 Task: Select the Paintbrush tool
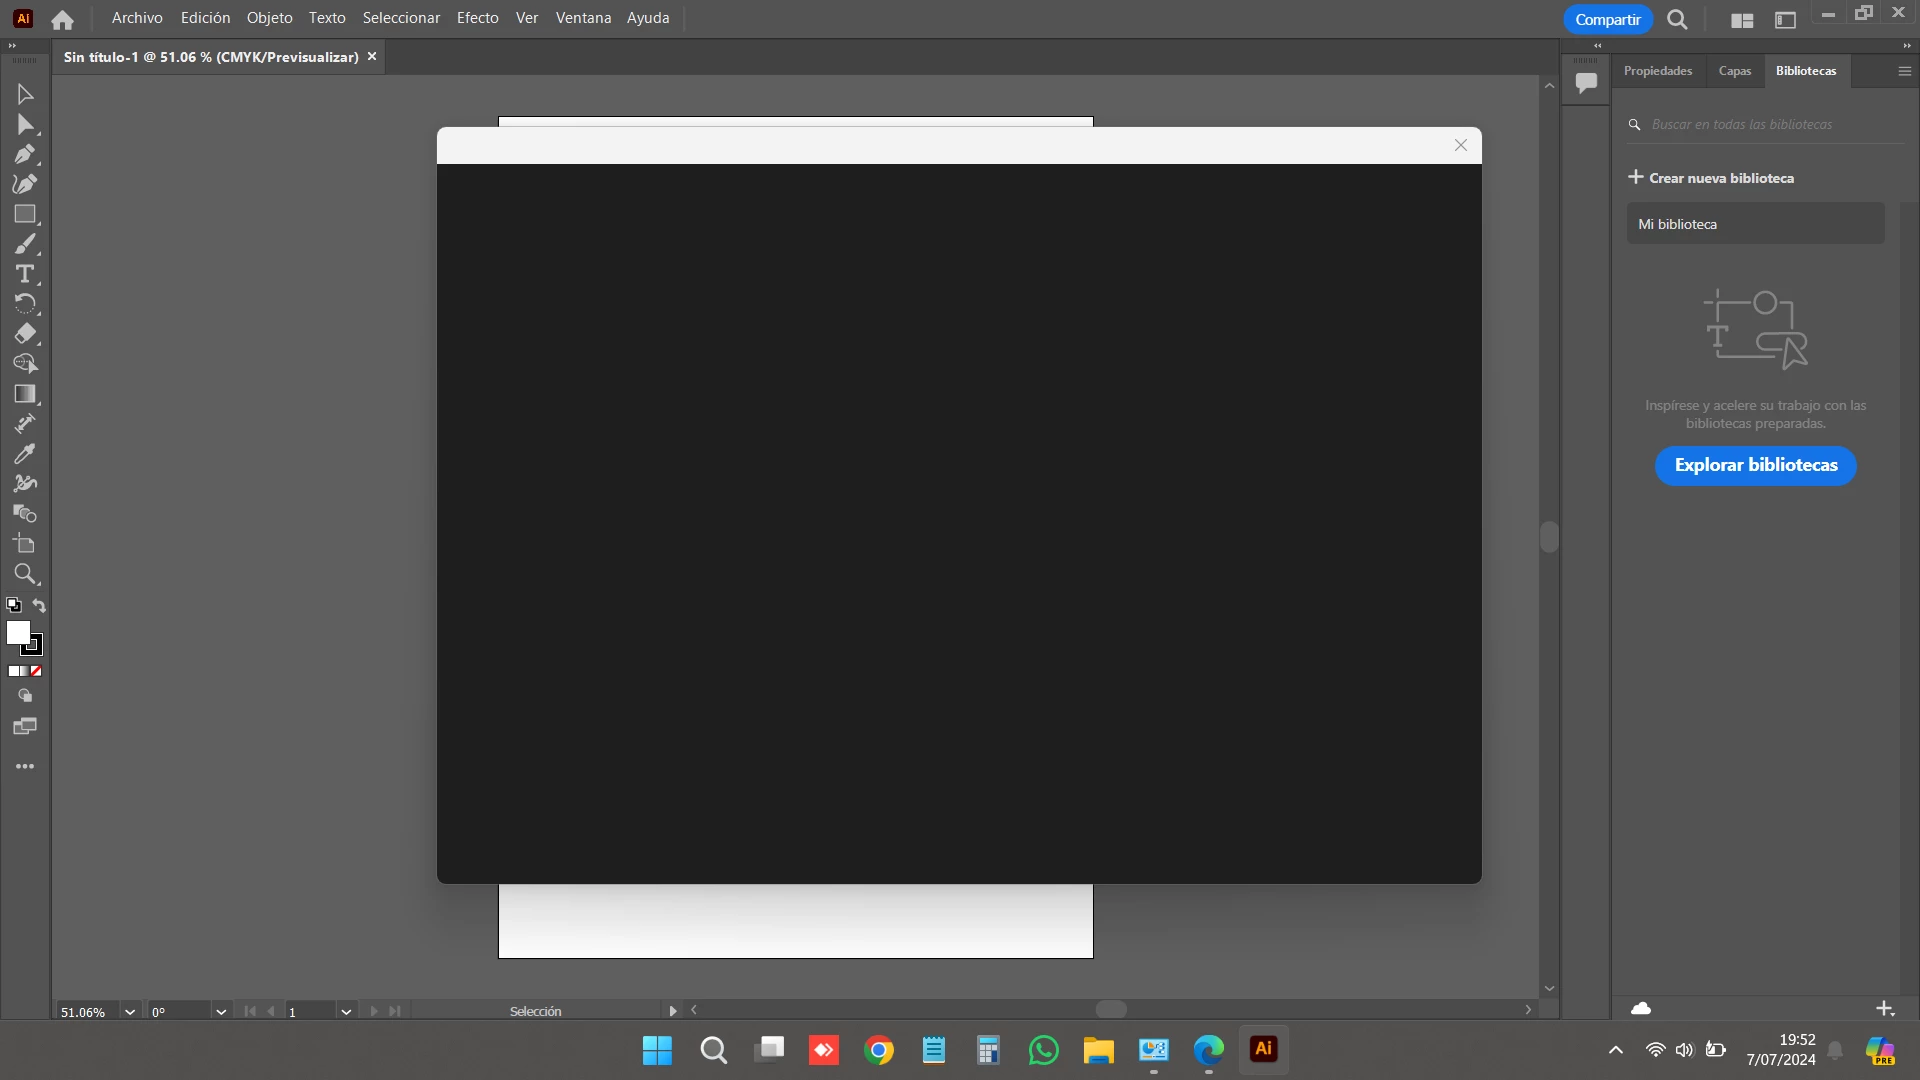pyautogui.click(x=24, y=244)
